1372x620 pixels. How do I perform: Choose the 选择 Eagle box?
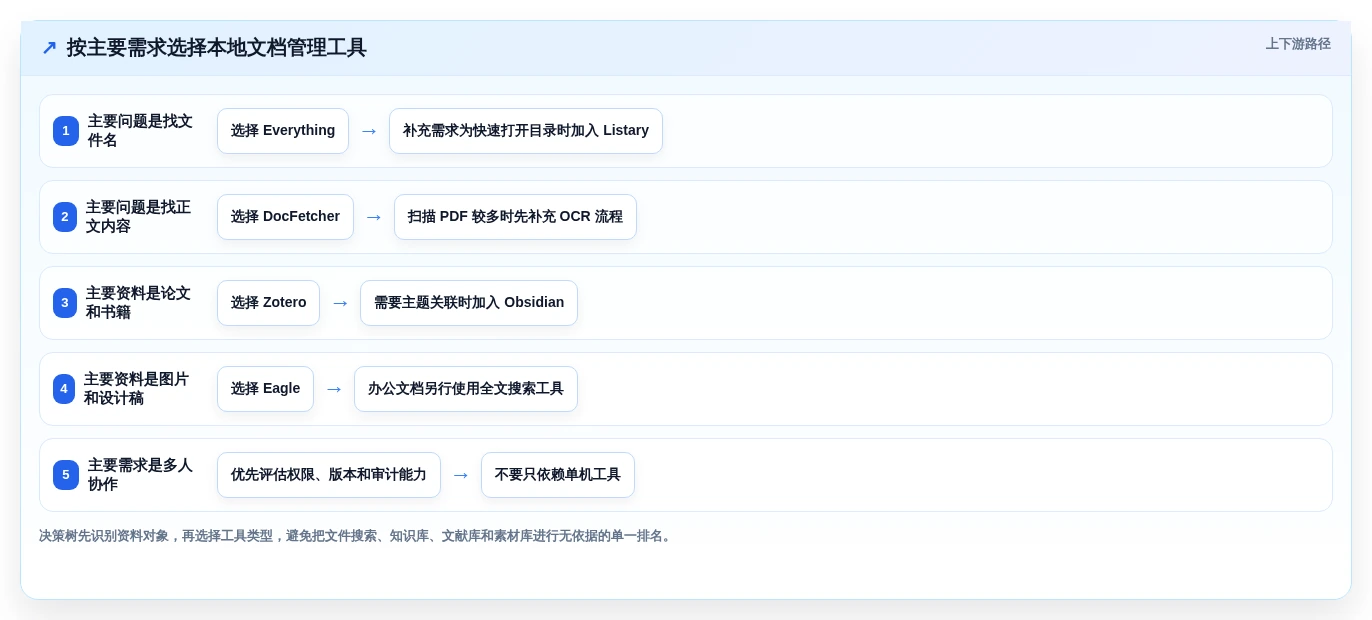[265, 389]
